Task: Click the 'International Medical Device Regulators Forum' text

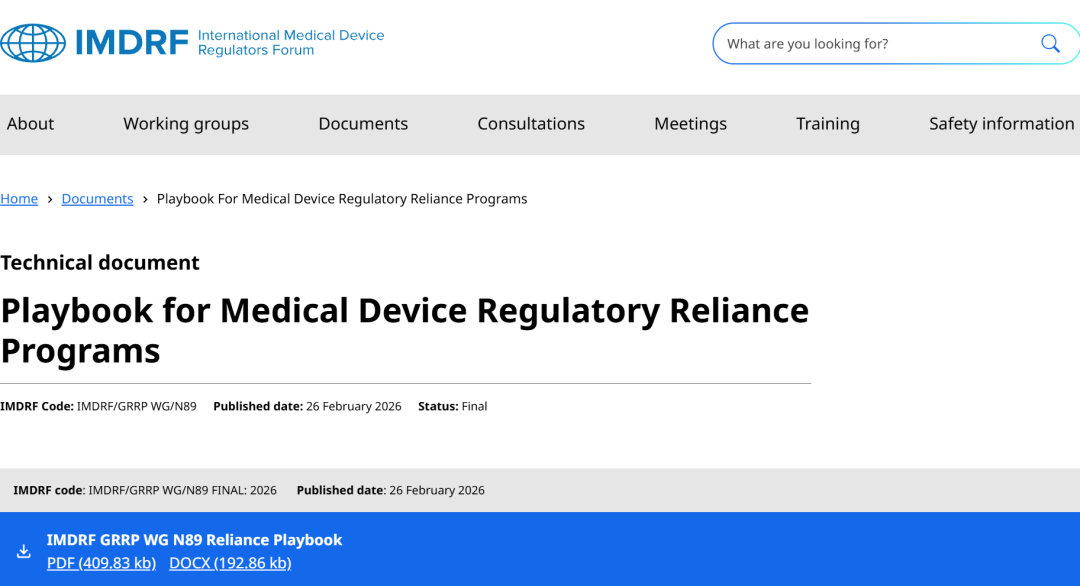Action: click(x=291, y=43)
